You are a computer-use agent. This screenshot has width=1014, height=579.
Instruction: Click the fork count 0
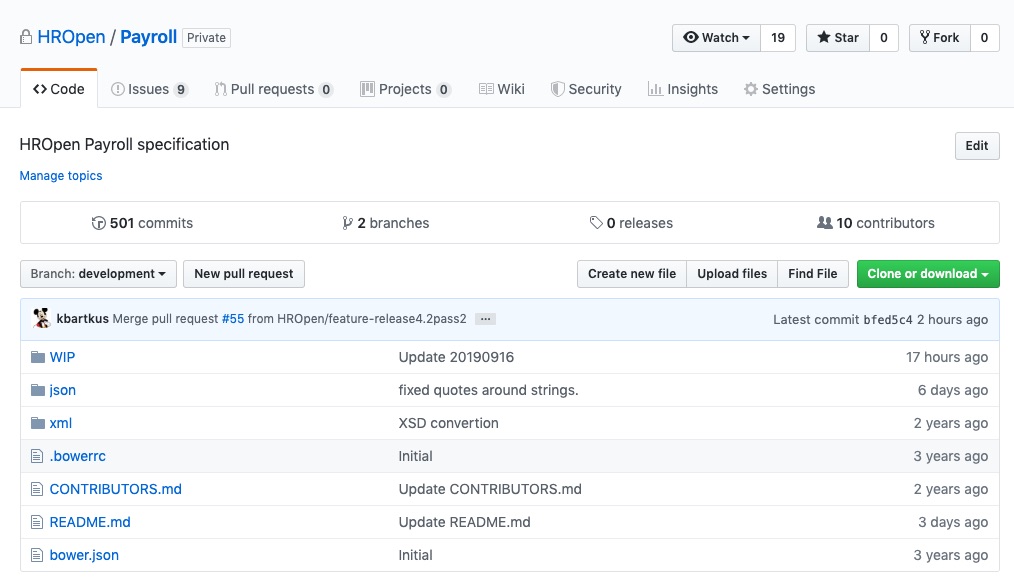coord(984,38)
